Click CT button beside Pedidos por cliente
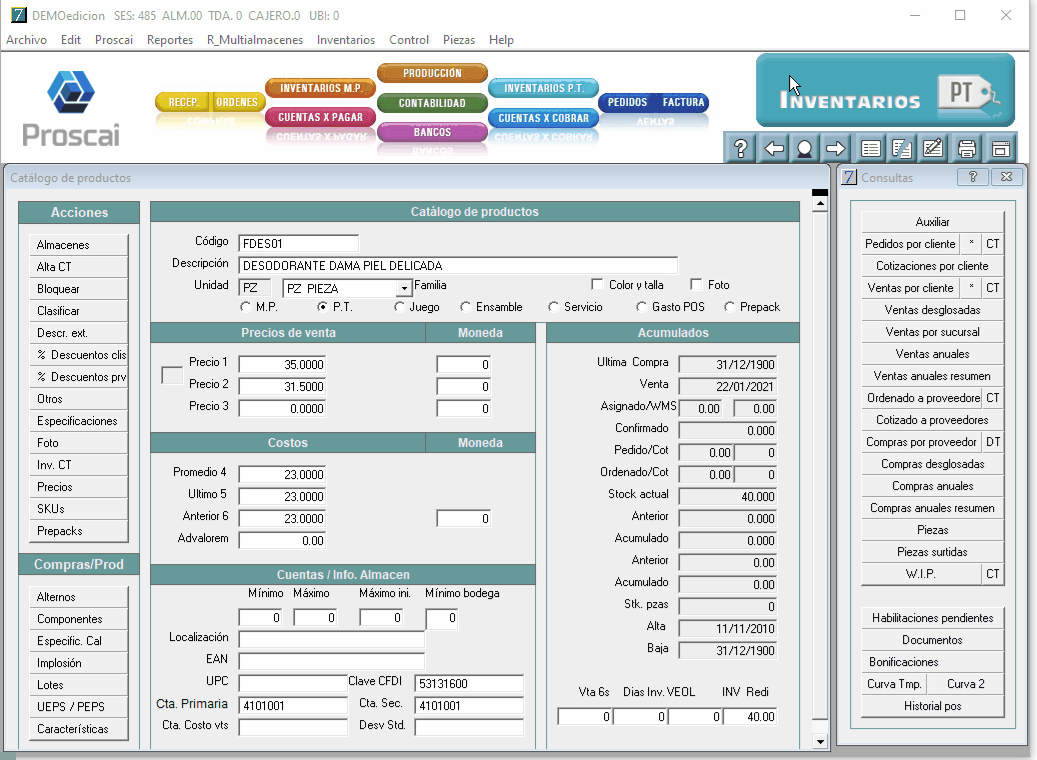The image size is (1037, 760). (x=993, y=244)
